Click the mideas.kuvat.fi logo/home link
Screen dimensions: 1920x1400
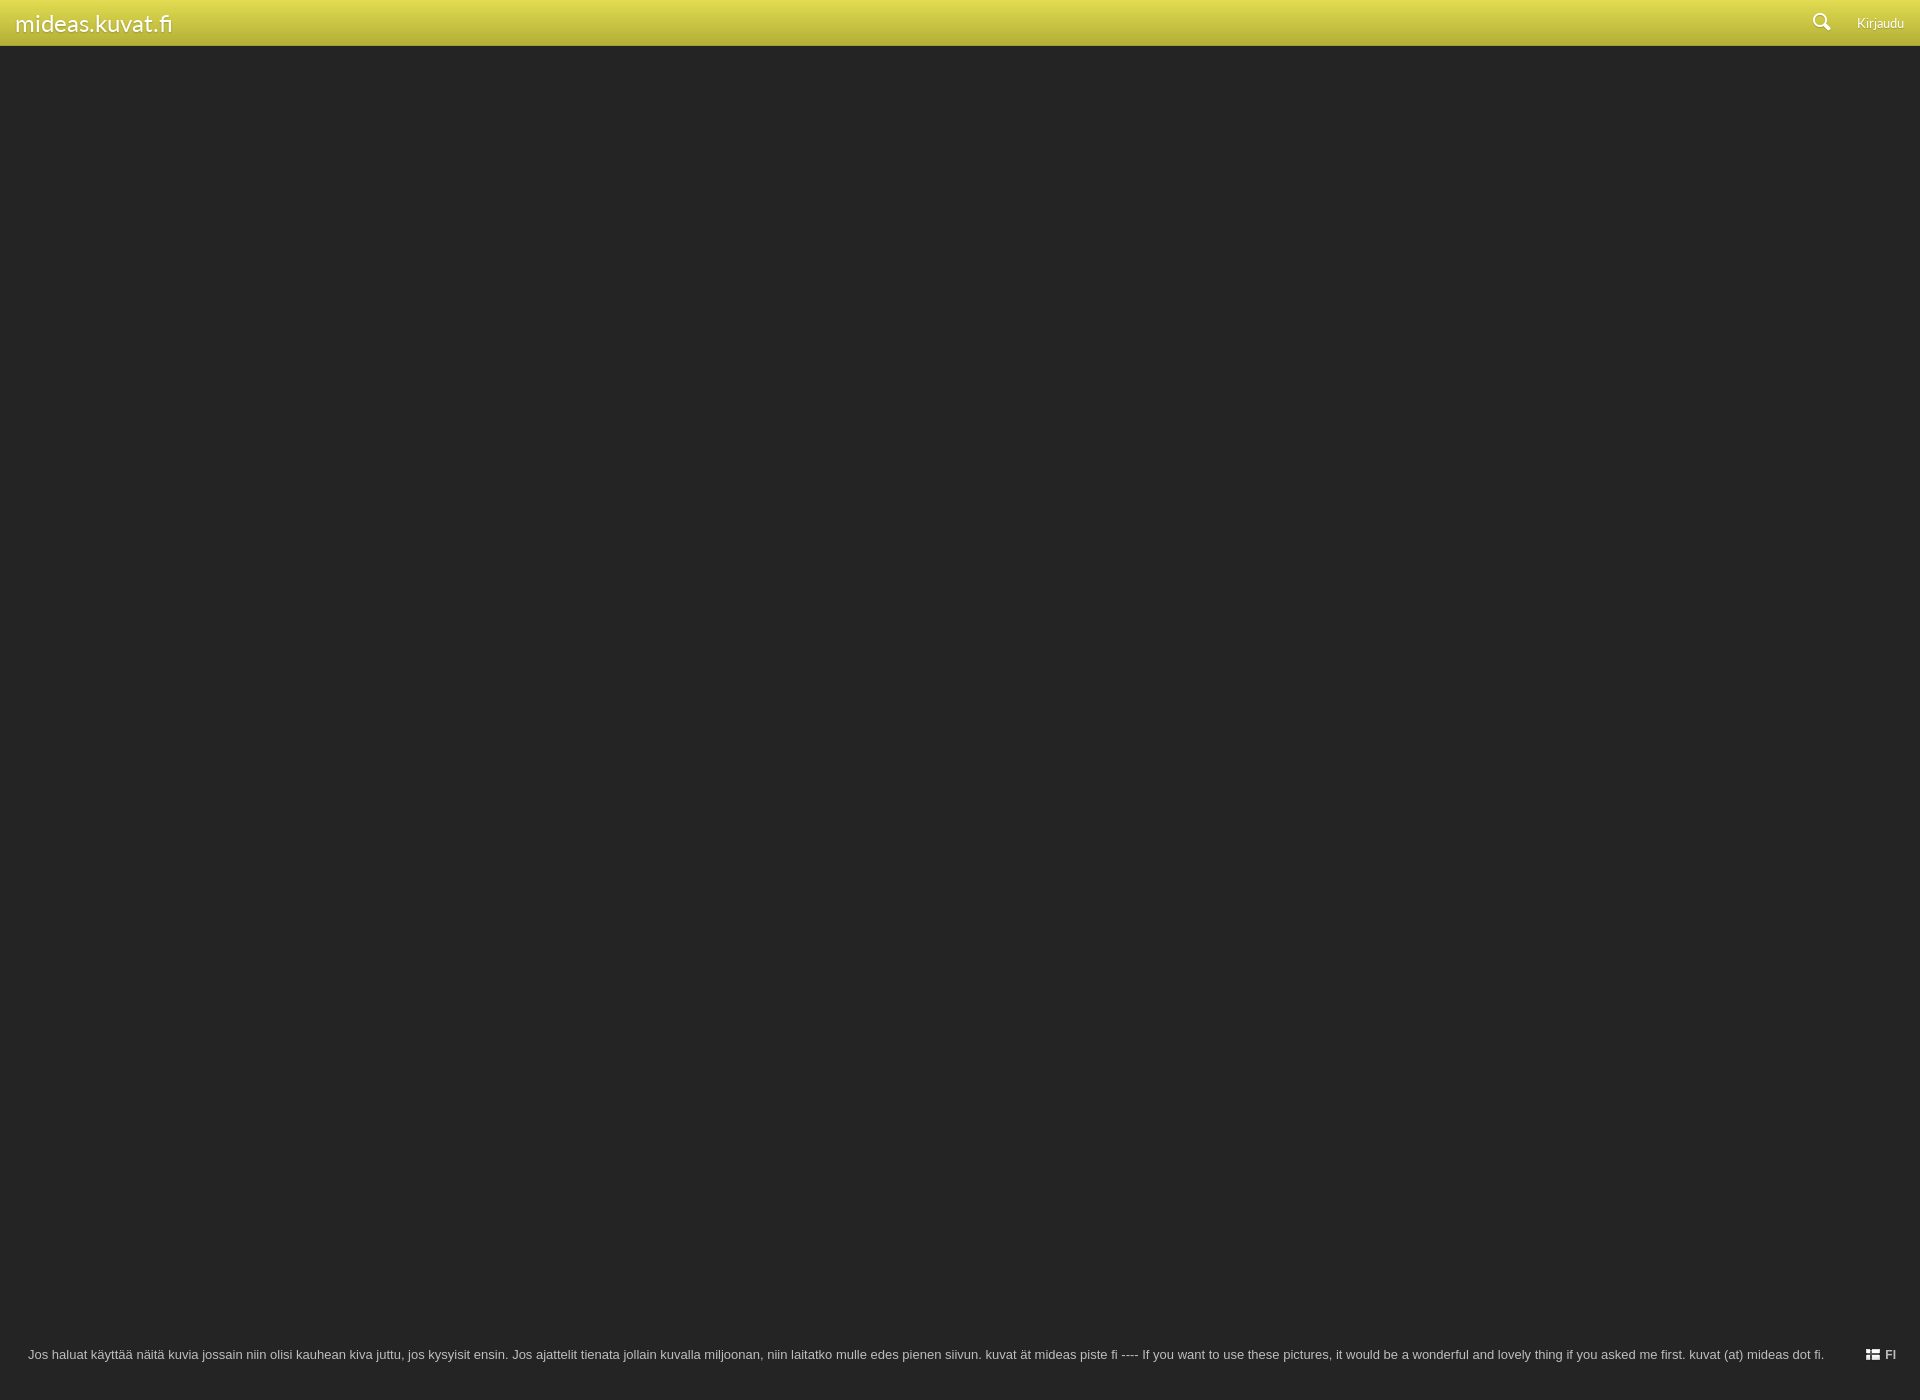pos(94,22)
